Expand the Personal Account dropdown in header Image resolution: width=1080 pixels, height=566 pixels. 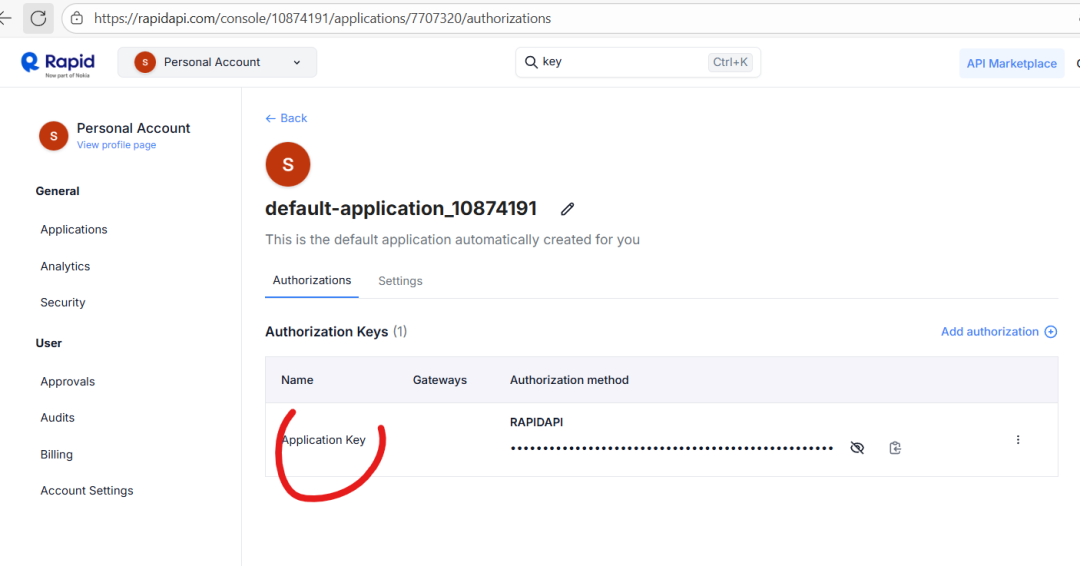pos(217,62)
